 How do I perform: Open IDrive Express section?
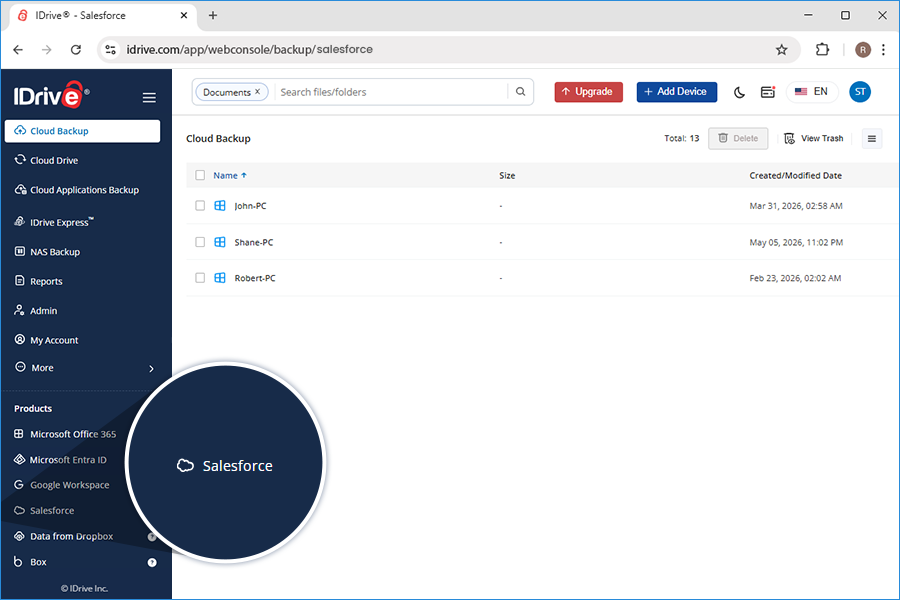click(x=54, y=222)
